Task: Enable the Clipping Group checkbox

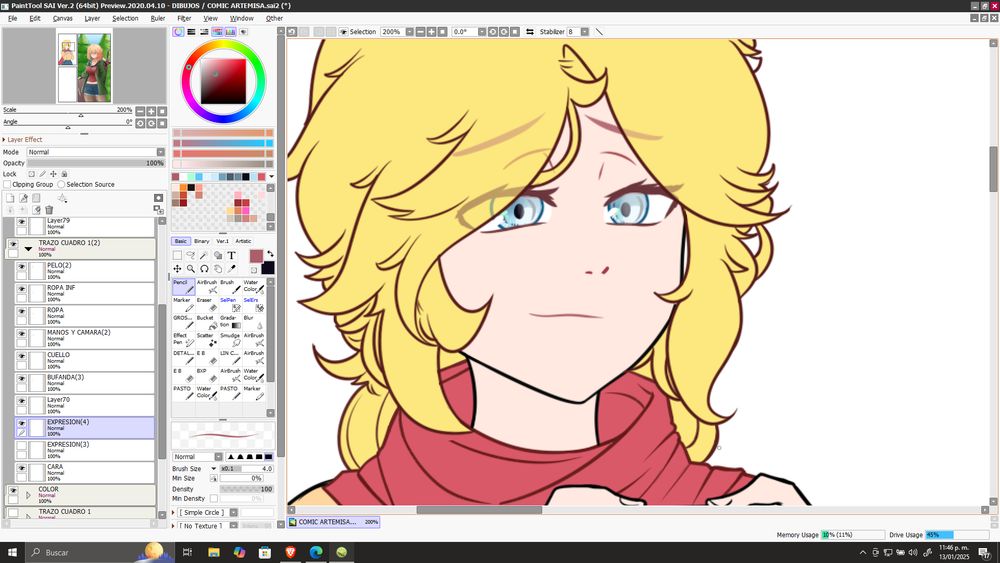Action: (7, 184)
